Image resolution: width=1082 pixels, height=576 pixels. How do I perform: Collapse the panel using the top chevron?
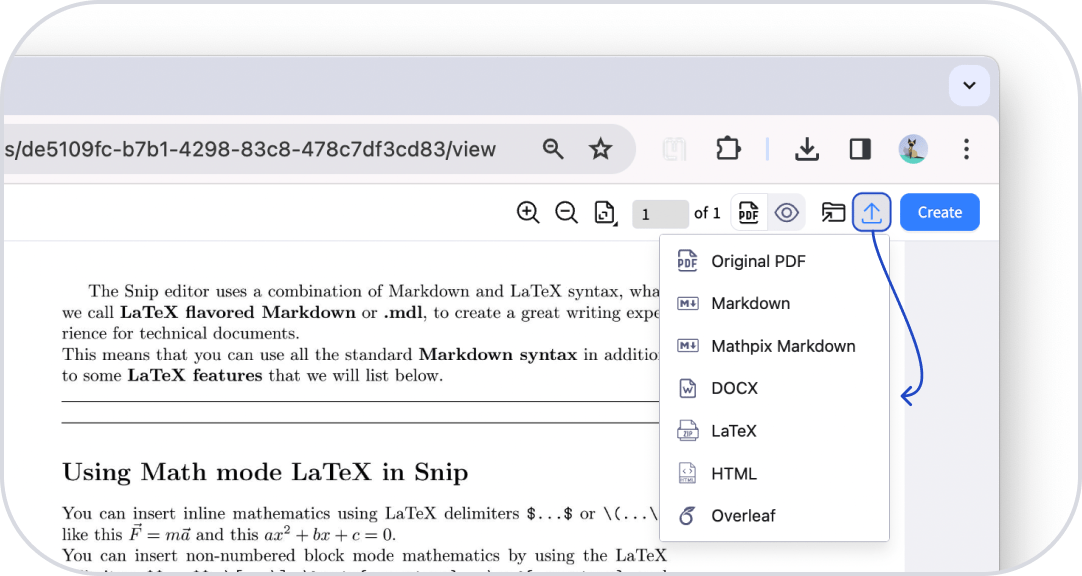coord(968,86)
